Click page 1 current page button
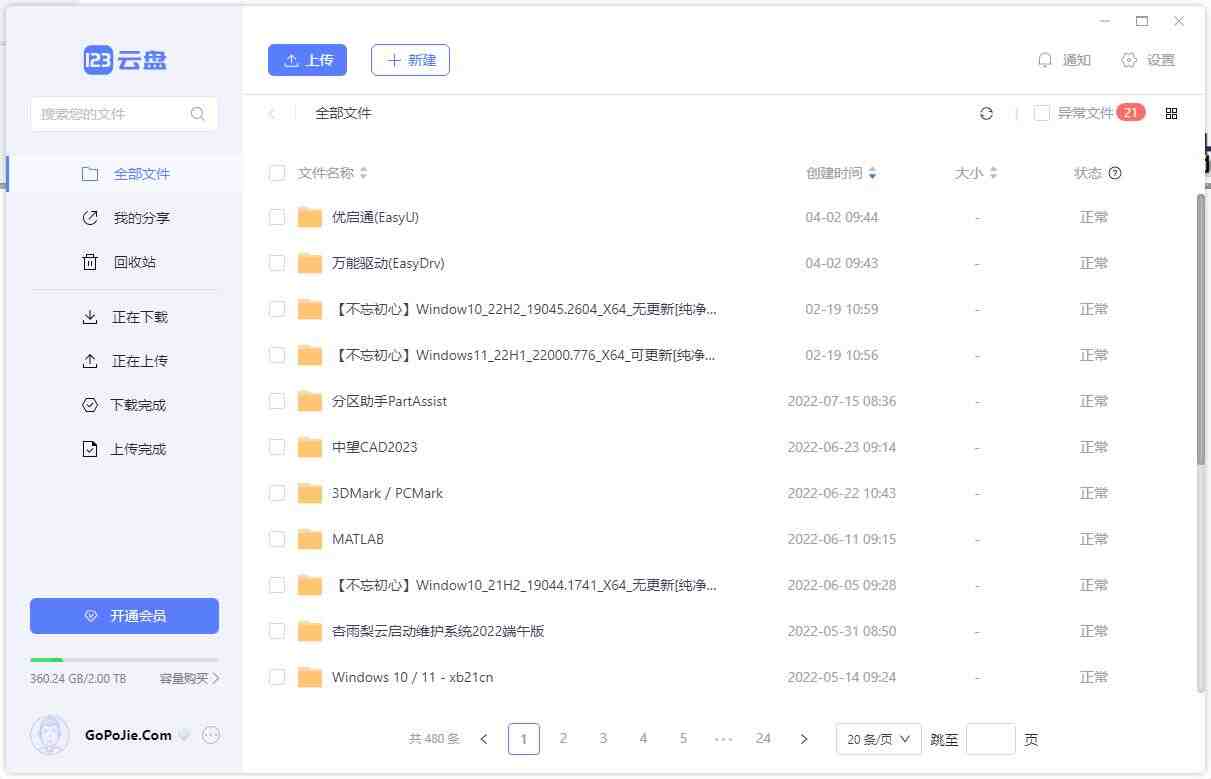The width and height of the screenshot is (1211, 779). pos(523,739)
